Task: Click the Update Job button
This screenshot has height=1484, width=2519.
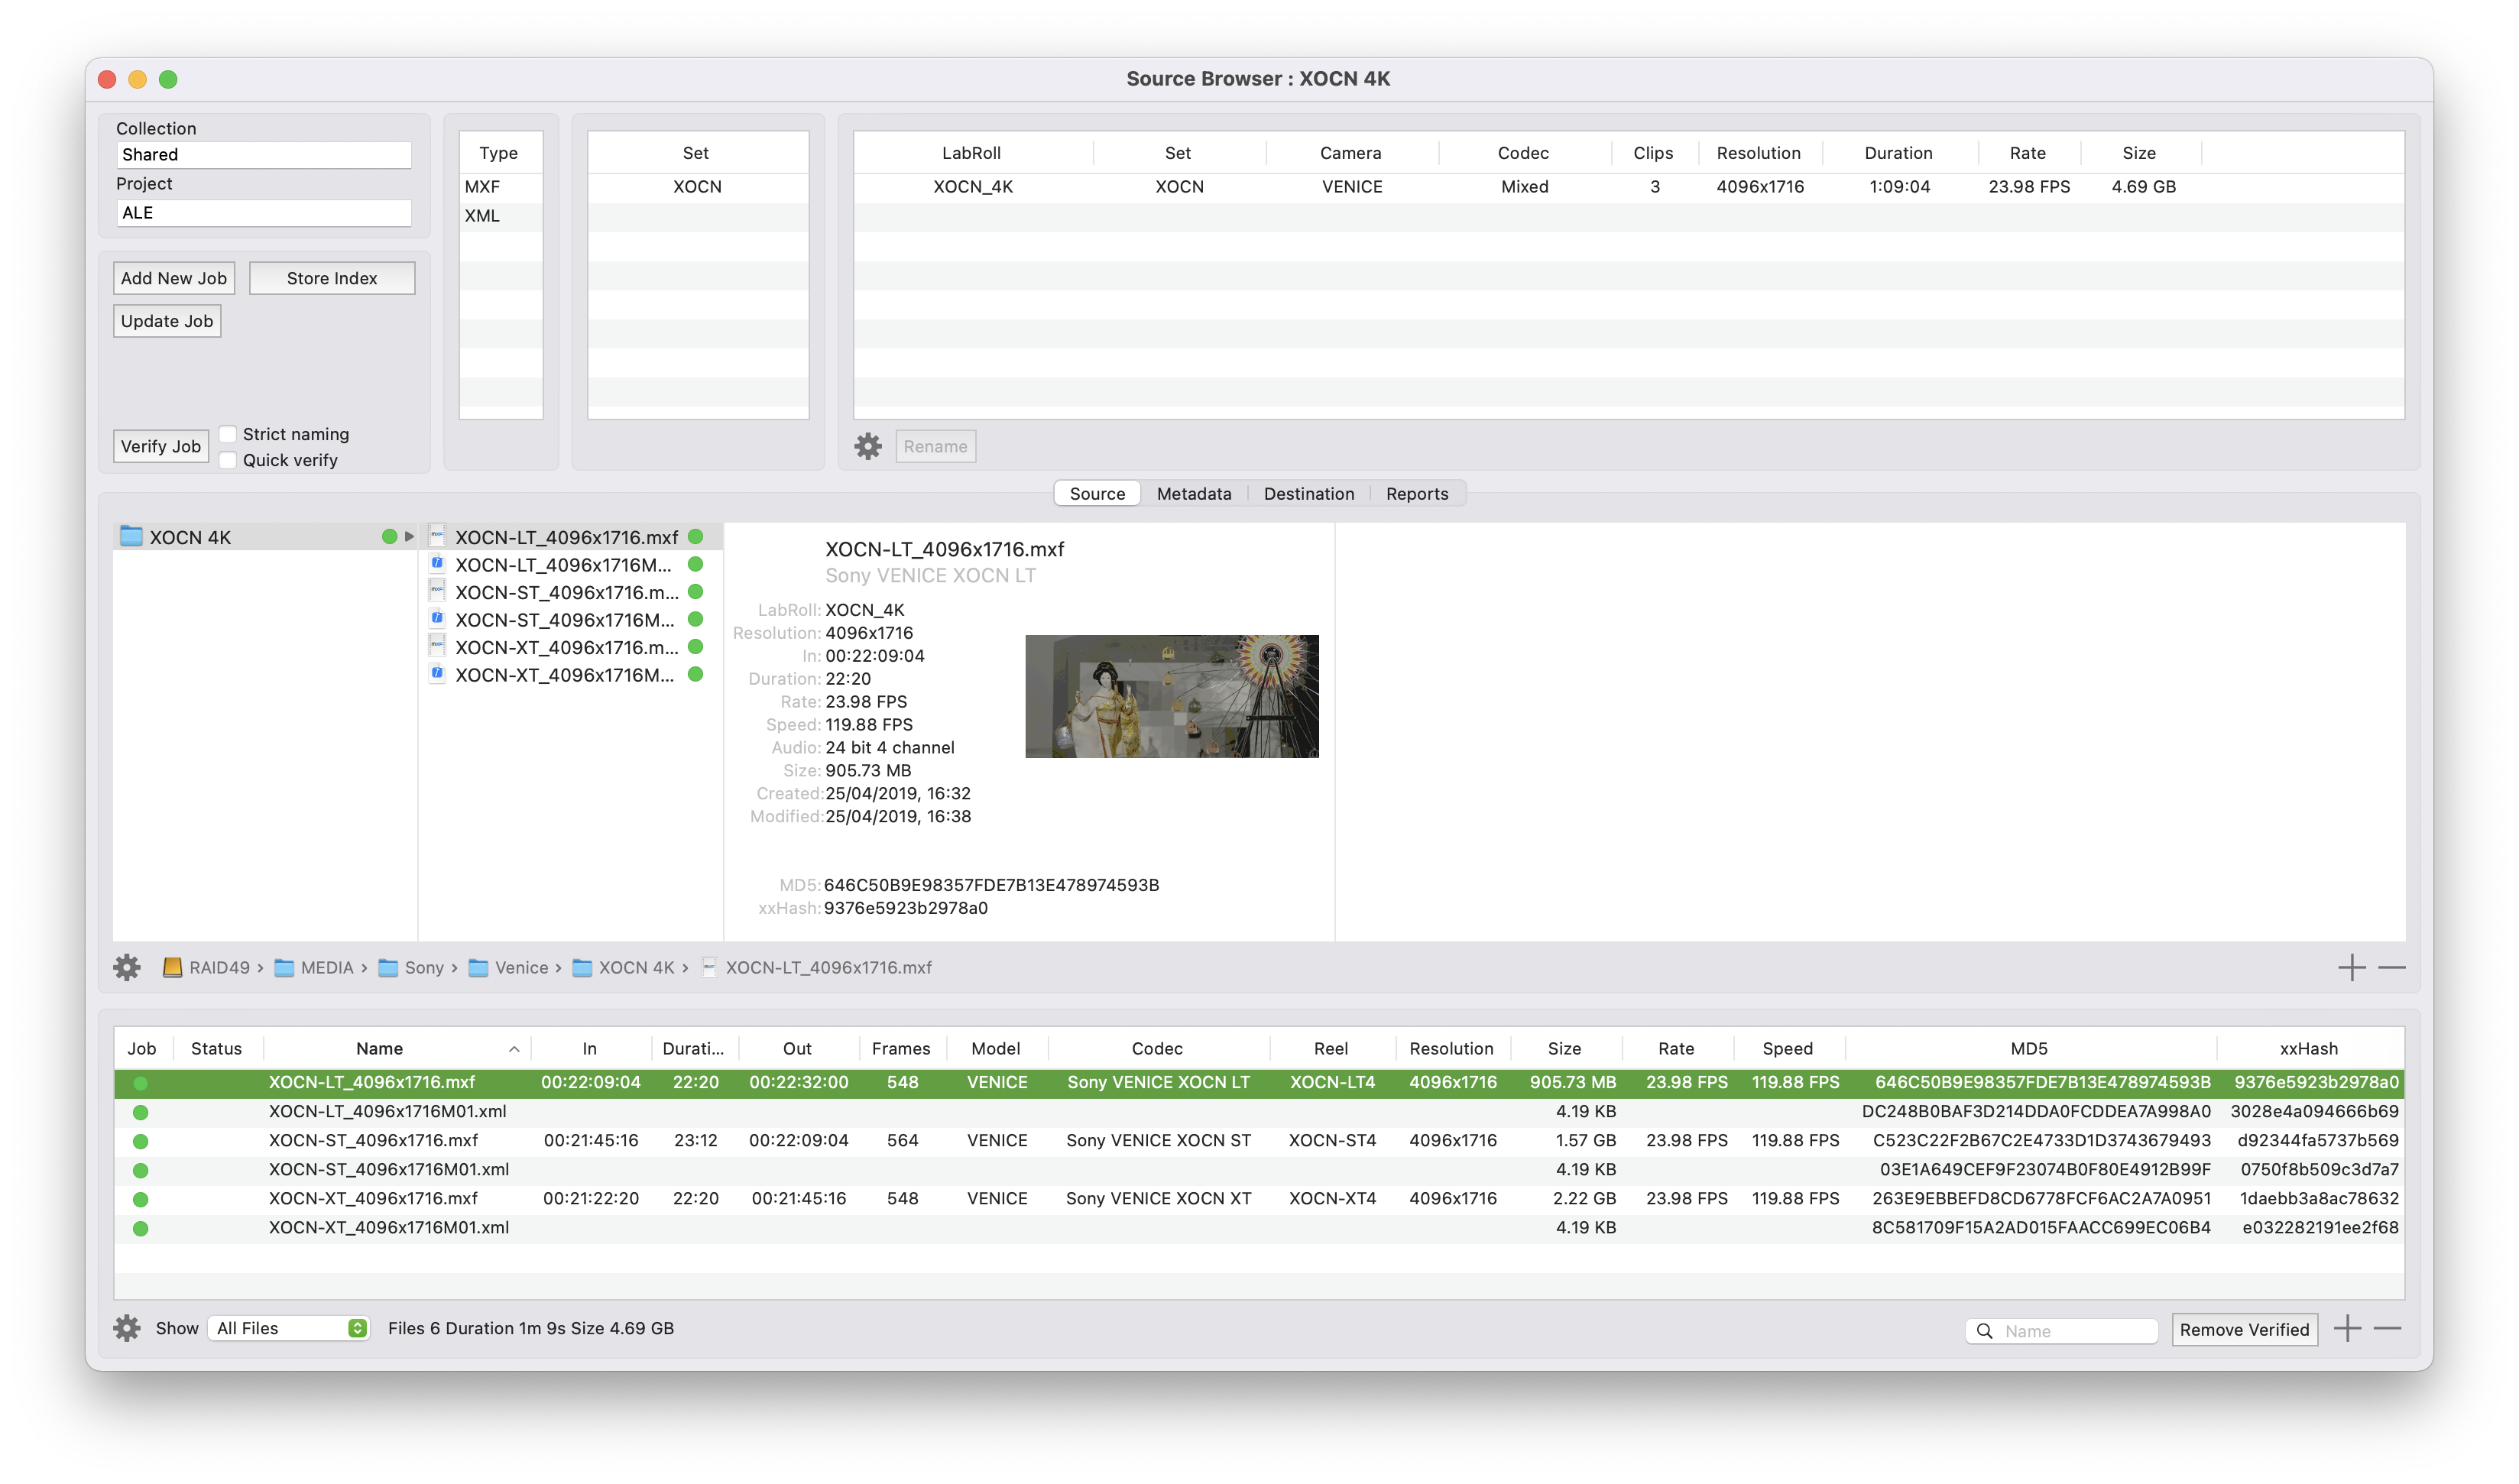Action: (x=167, y=321)
